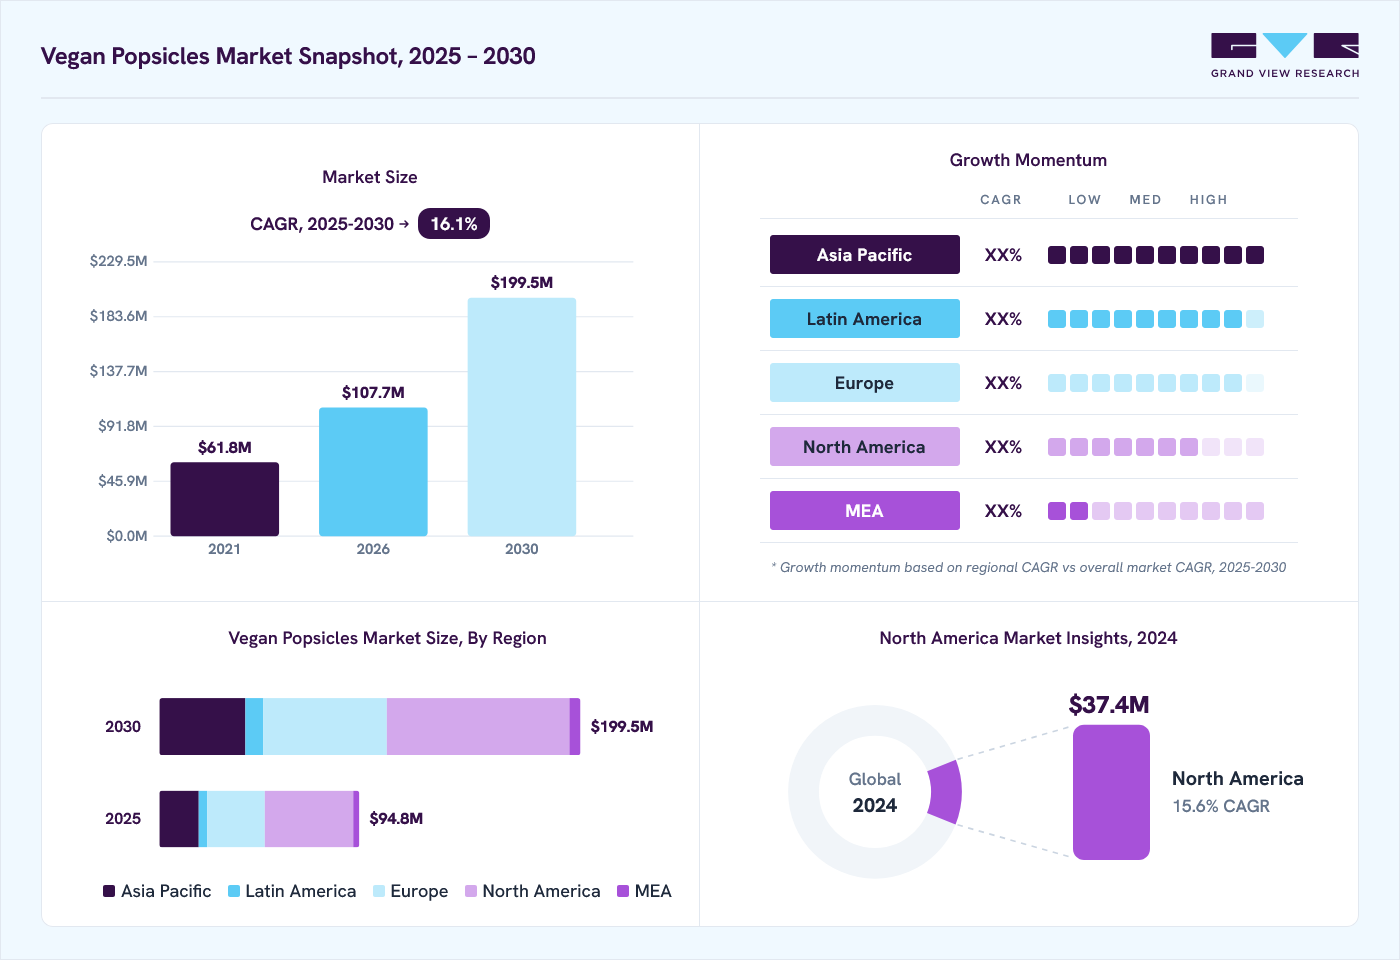Click the Latin America legend swatch
This screenshot has height=960, width=1400.
(234, 891)
